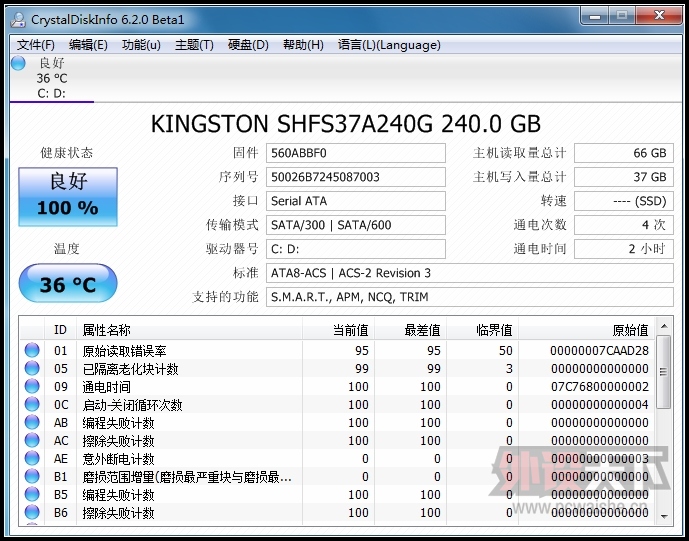The width and height of the screenshot is (689, 541).
Task: Click the 原始值 column header
Action: tap(586, 329)
